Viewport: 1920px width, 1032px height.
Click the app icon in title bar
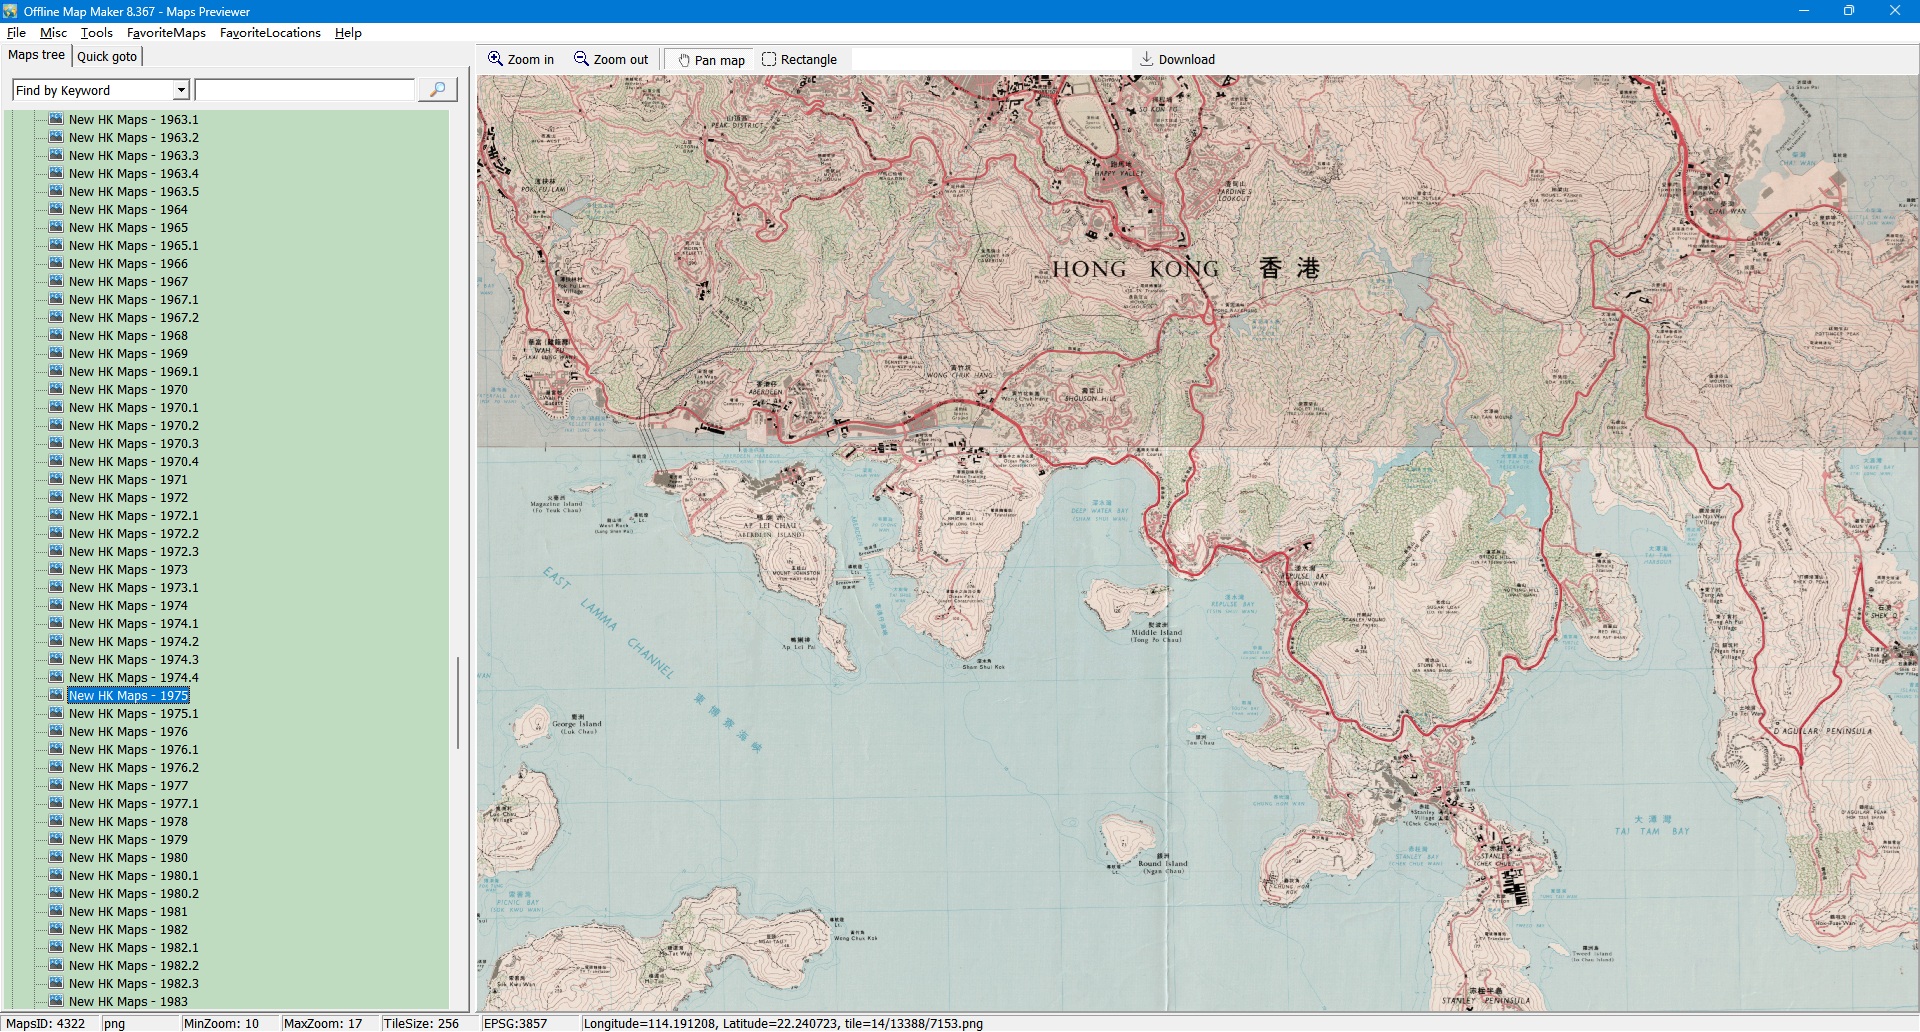10,11
